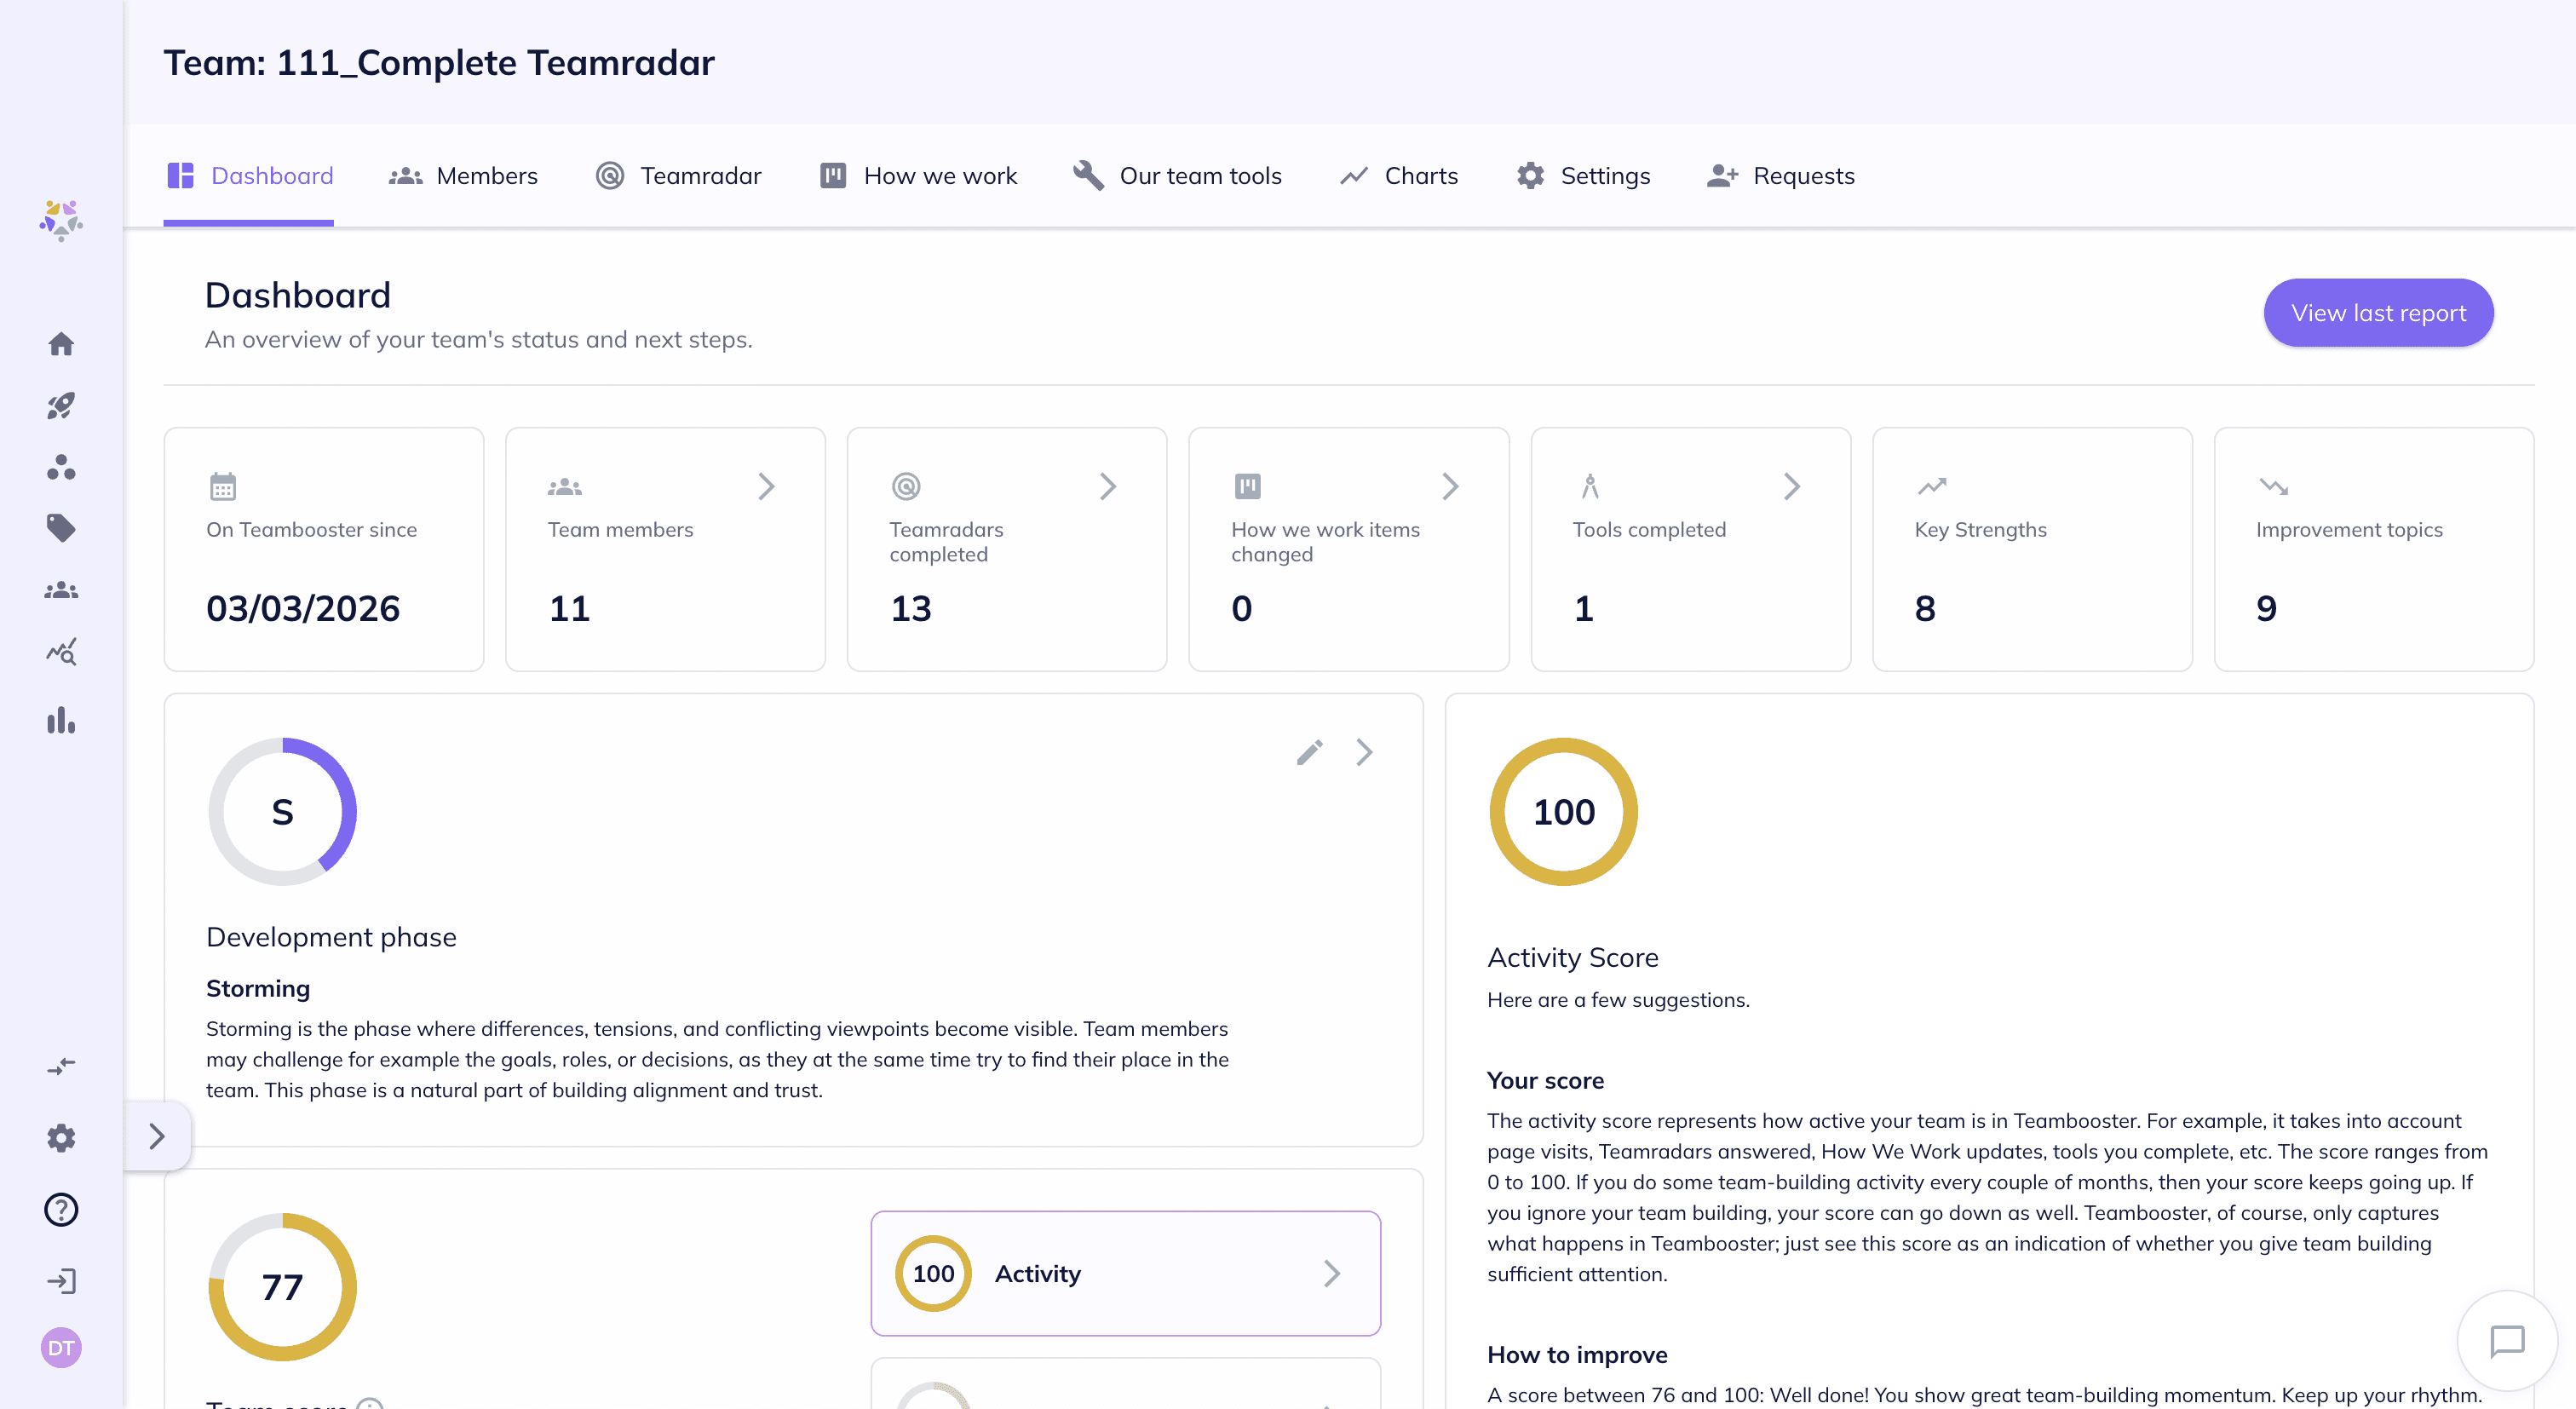Screen dimensions: 2576x1409
Task: Click the 03/03/2026 date value
Action: coord(303,608)
